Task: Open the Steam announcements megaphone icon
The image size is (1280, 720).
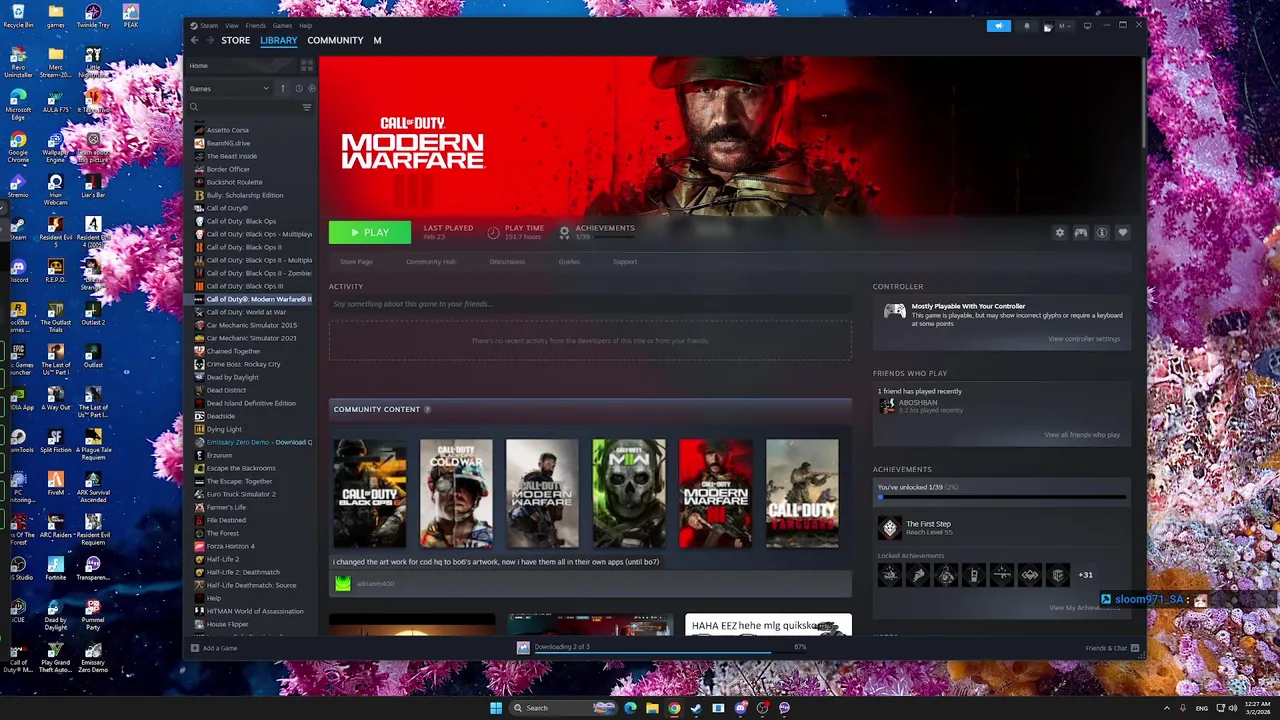Action: (x=998, y=26)
